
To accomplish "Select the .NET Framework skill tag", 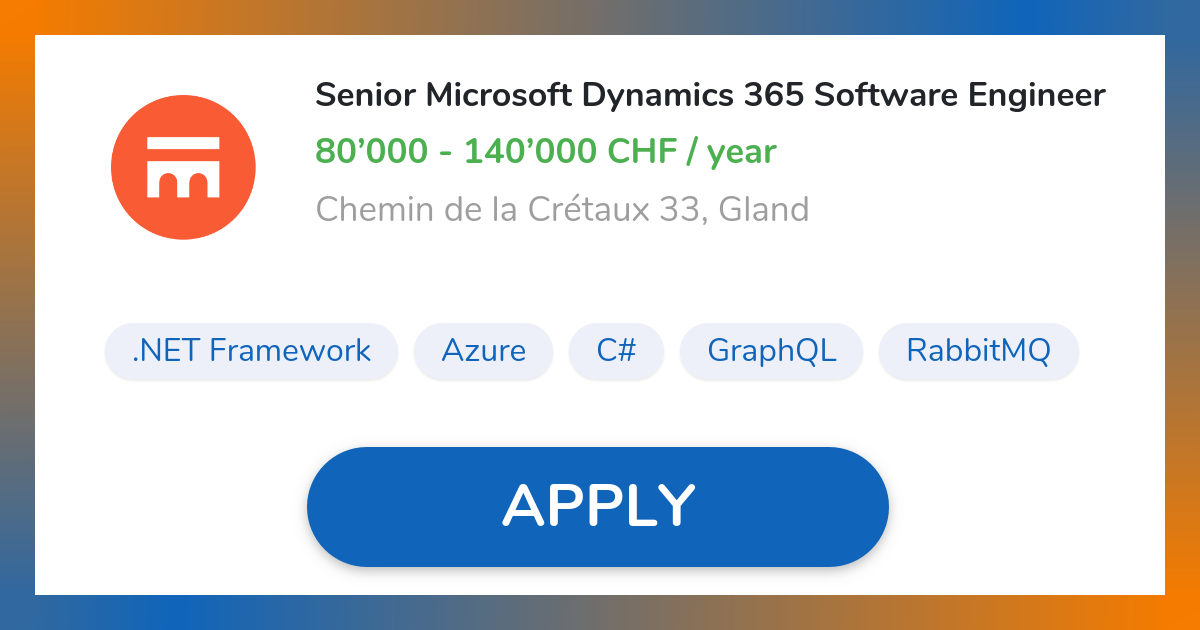I will coord(250,351).
